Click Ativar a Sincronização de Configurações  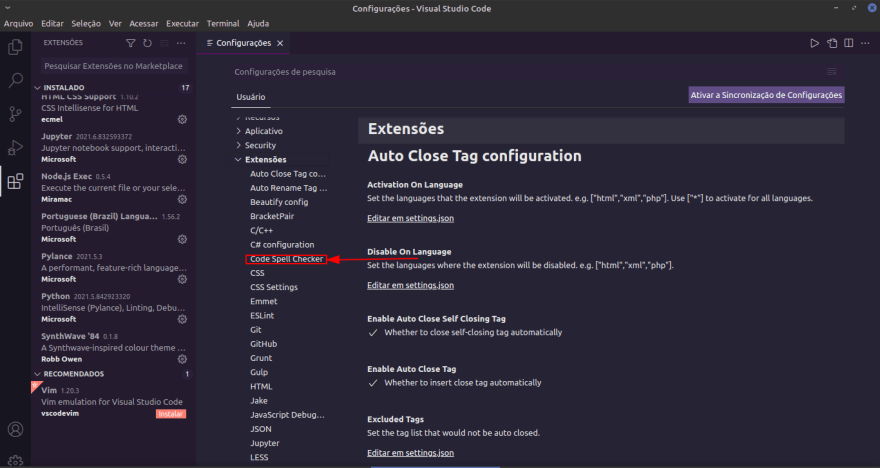pyautogui.click(x=766, y=95)
